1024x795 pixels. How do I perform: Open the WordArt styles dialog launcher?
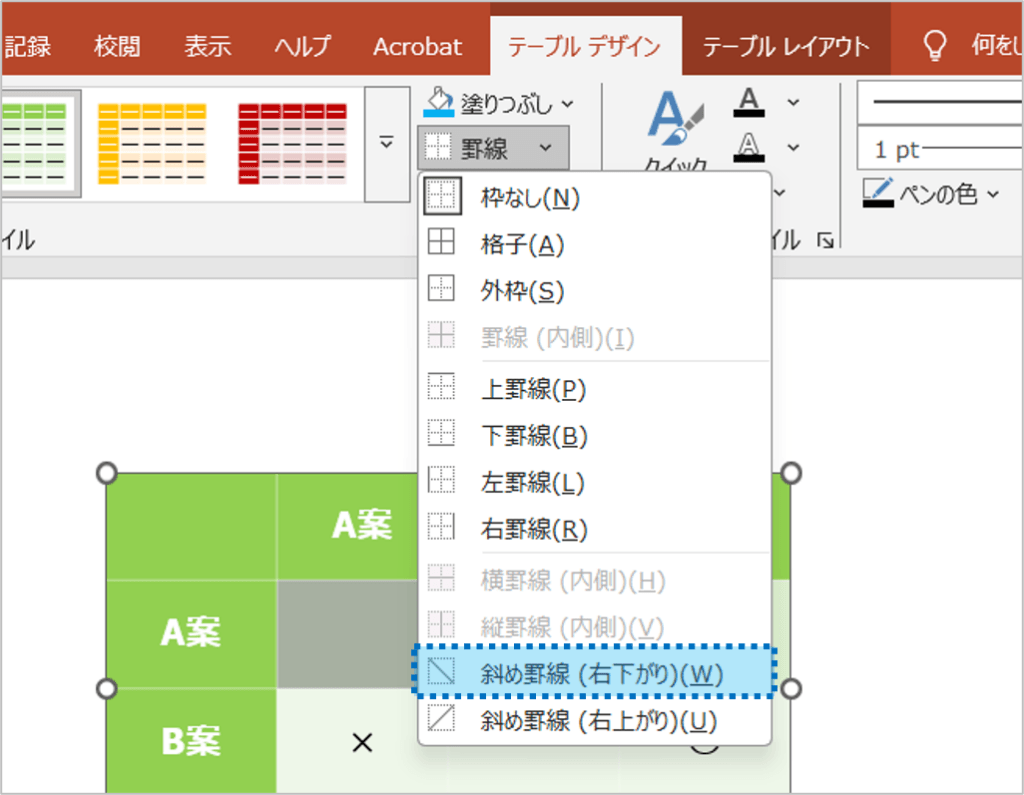point(825,240)
